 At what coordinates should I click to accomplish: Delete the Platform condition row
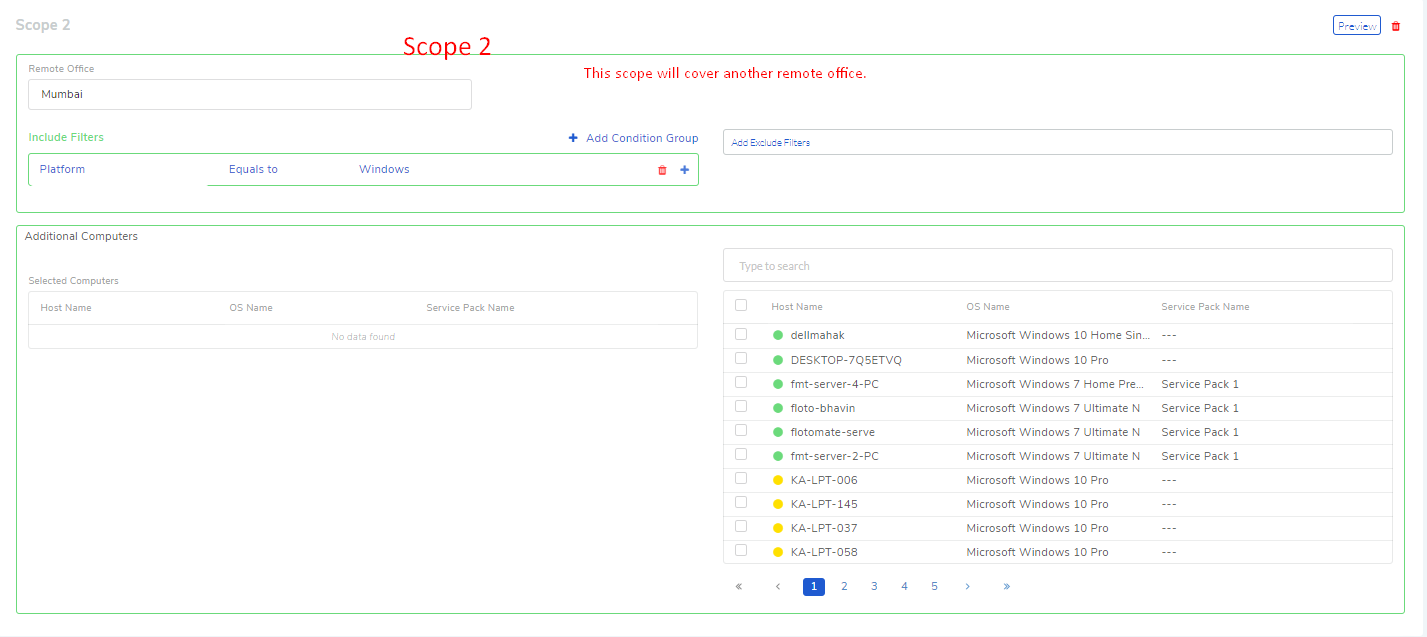[x=662, y=170]
